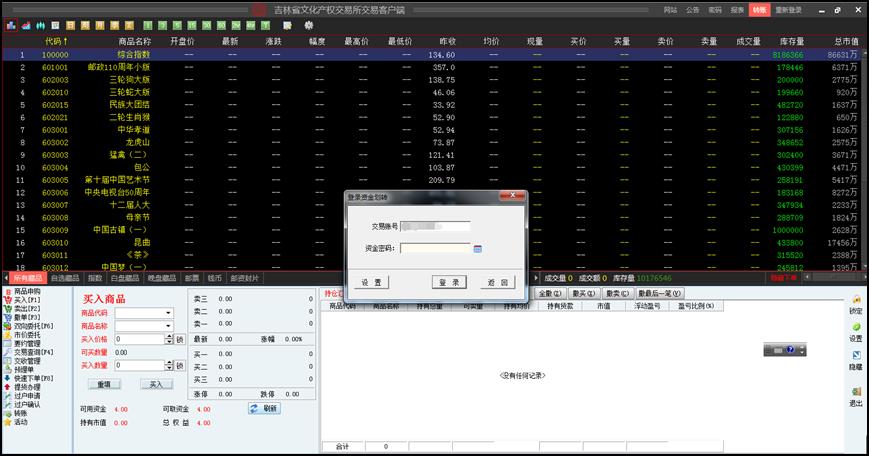The height and width of the screenshot is (456, 869).
Task: Click the 登录 button in the dialog
Action: point(449,282)
